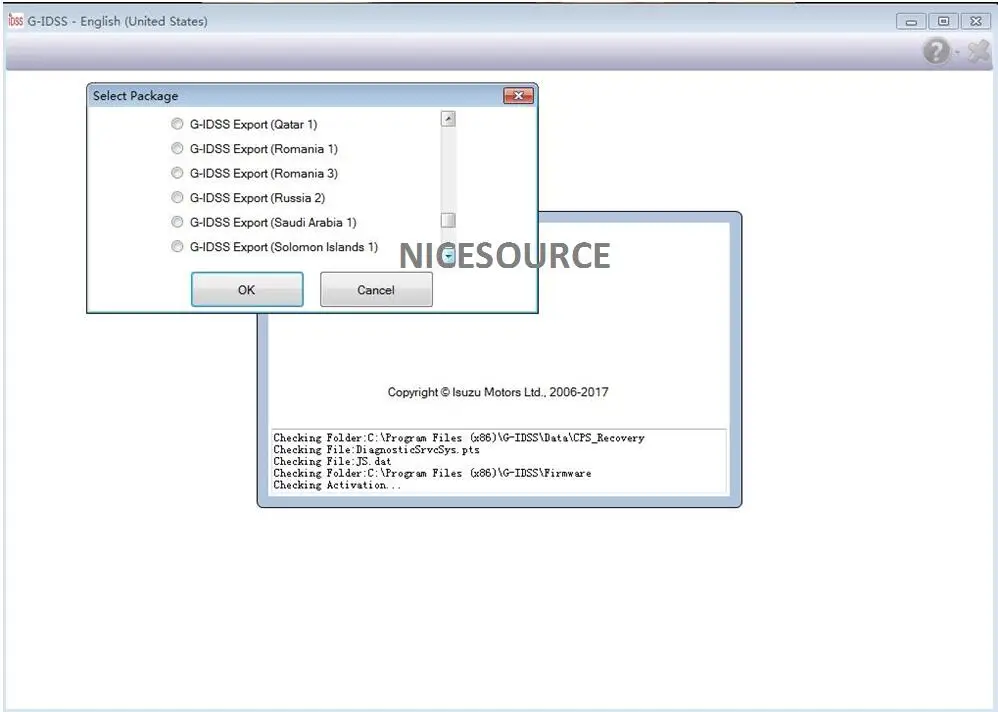Cancel the Select Package dialog
998x712 pixels.
tap(376, 290)
